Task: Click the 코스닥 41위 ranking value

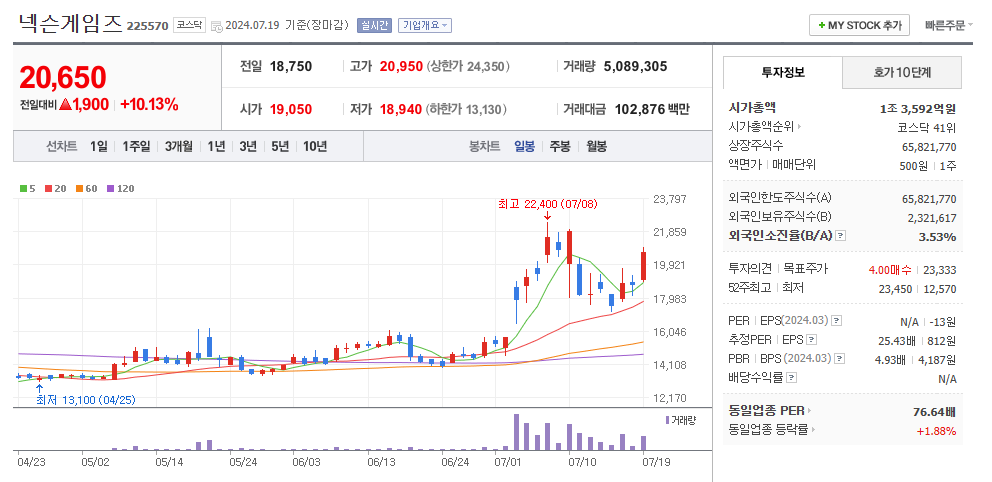Action: (927, 128)
